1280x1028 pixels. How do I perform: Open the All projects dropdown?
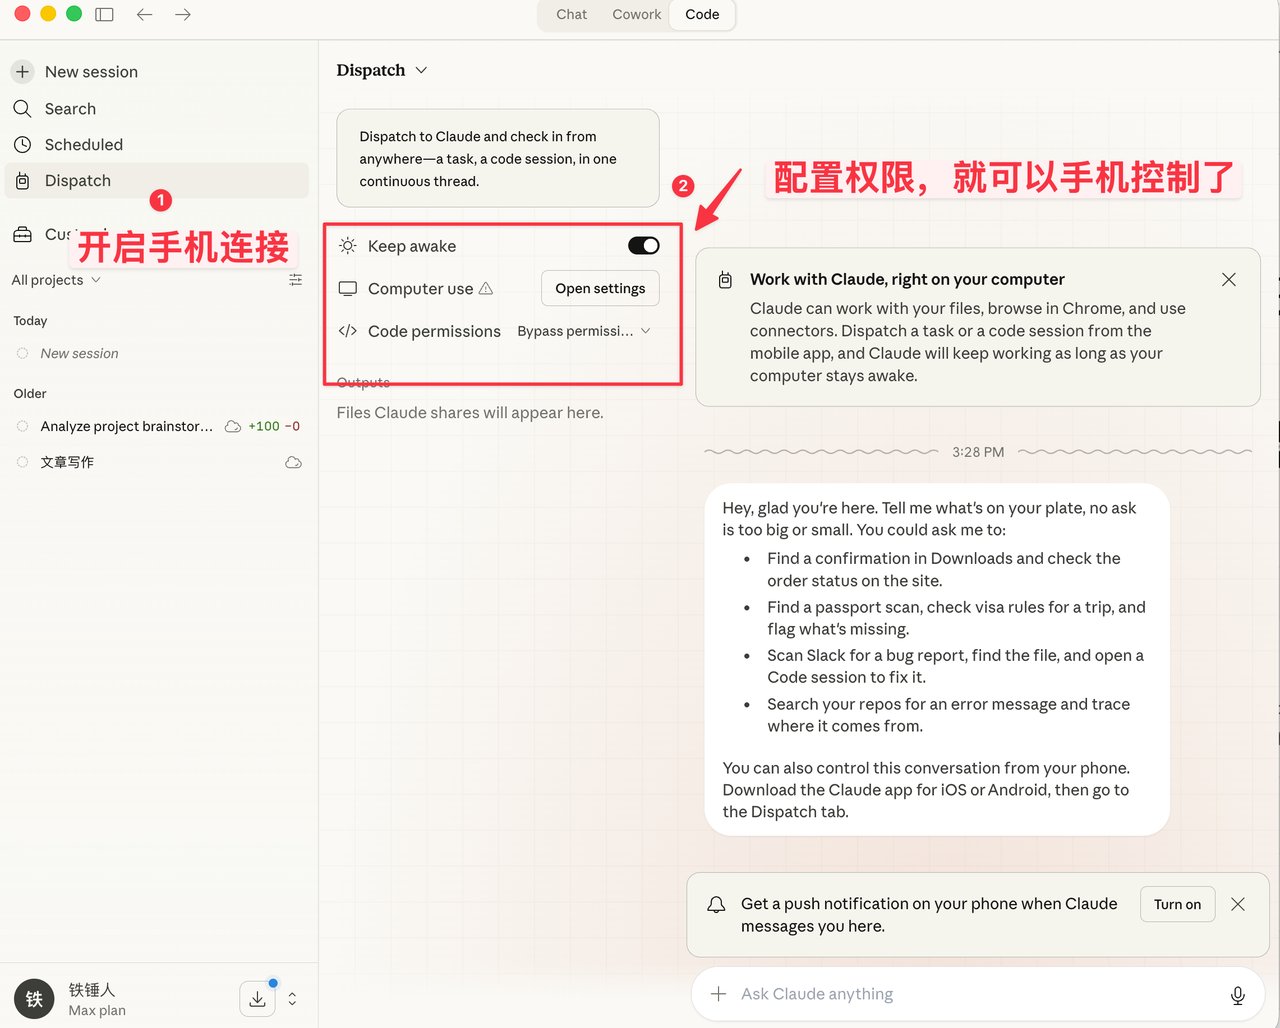click(56, 280)
